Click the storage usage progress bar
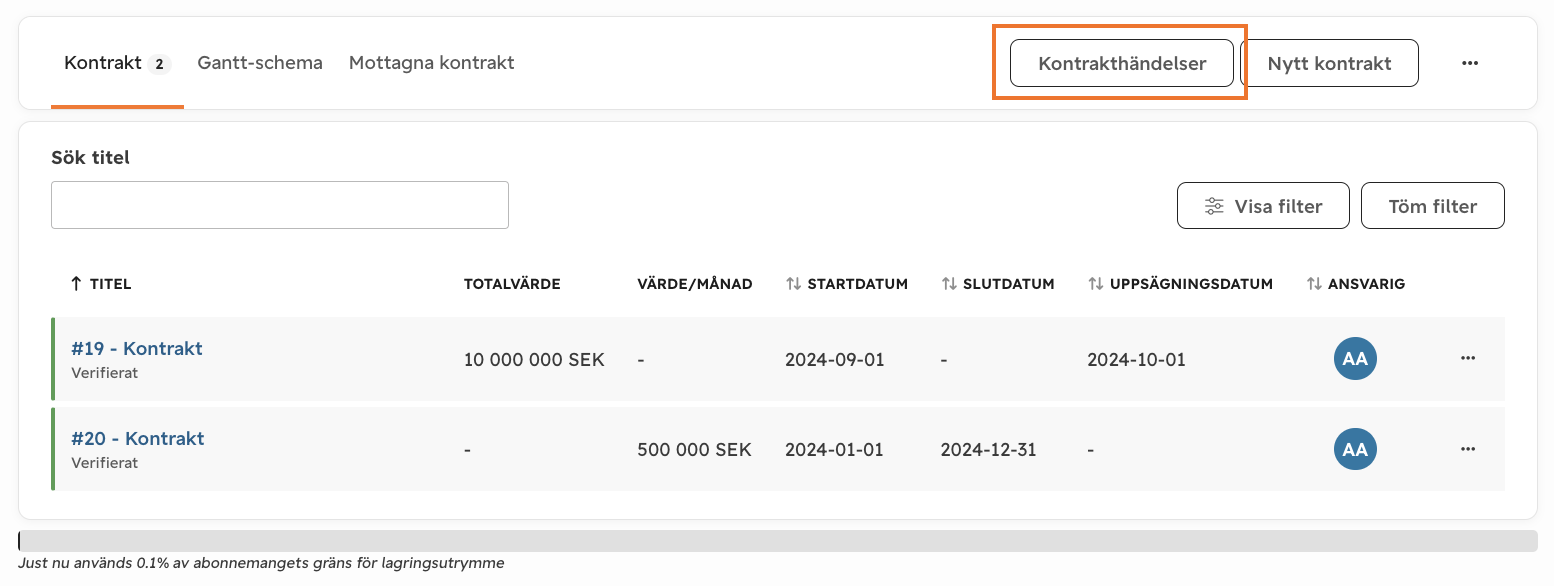 tap(777, 541)
